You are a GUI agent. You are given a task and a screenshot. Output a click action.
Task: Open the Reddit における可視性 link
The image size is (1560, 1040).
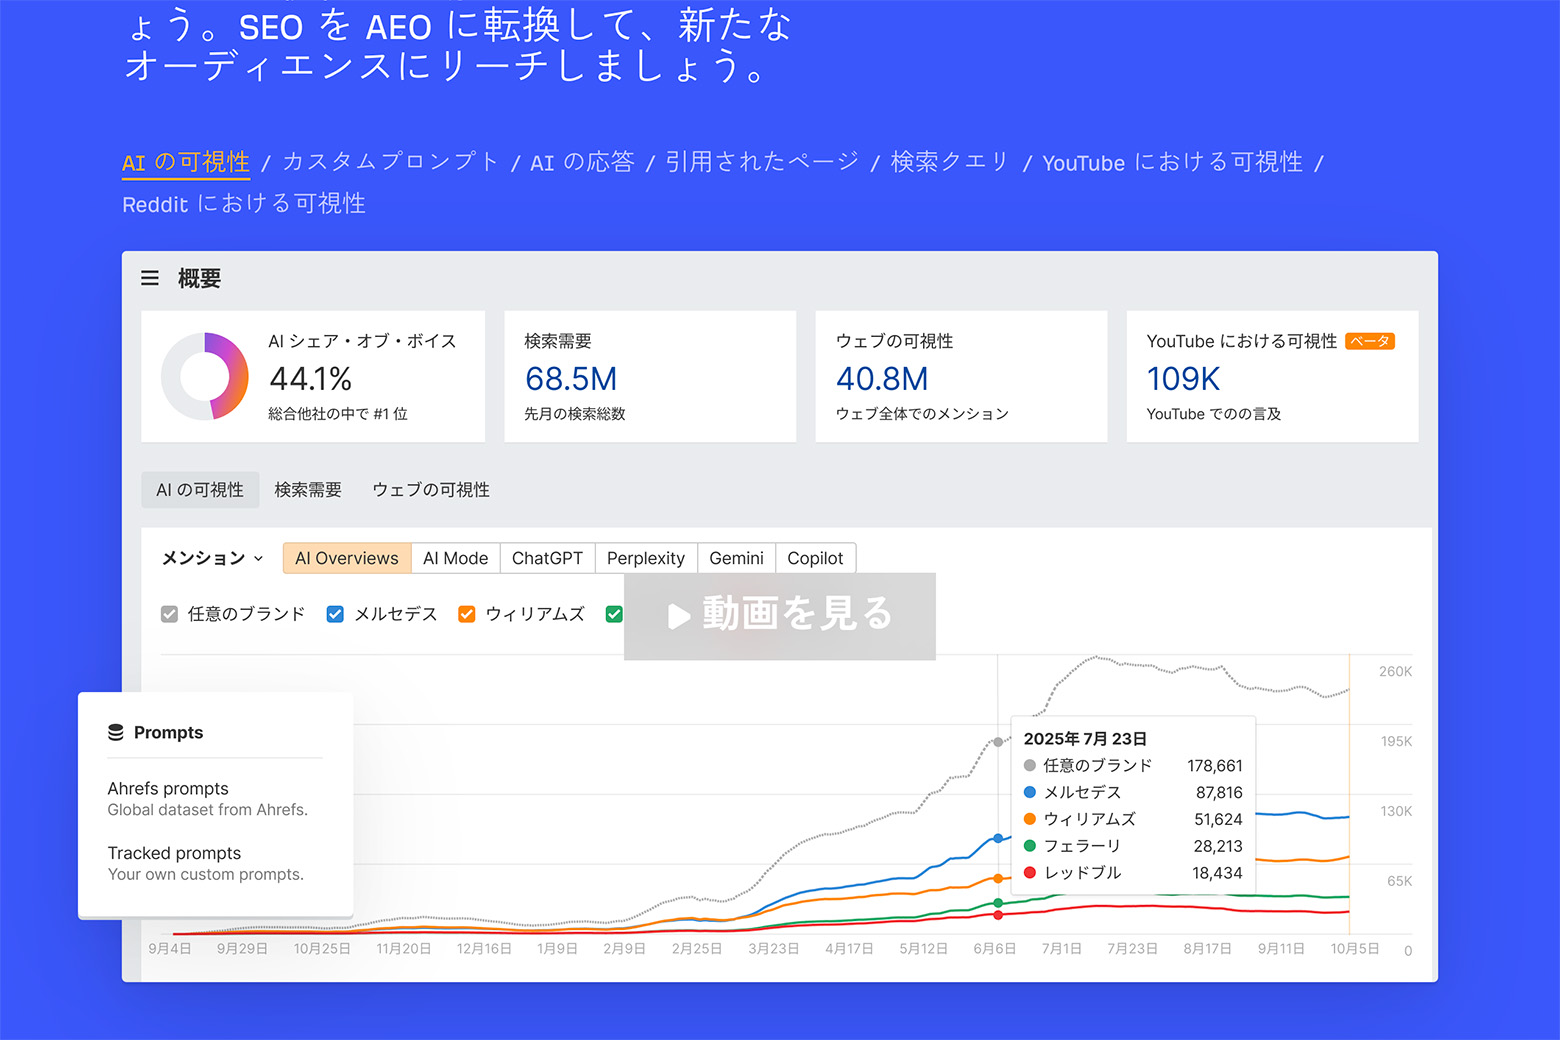[244, 204]
